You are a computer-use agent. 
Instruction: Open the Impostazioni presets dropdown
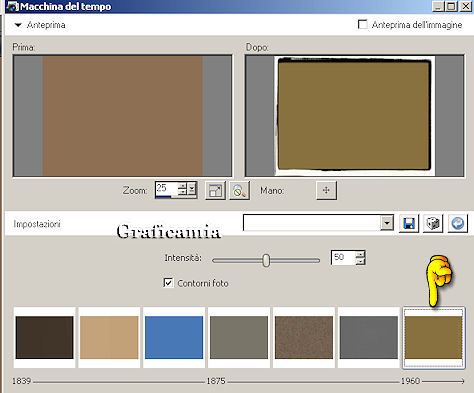click(387, 223)
